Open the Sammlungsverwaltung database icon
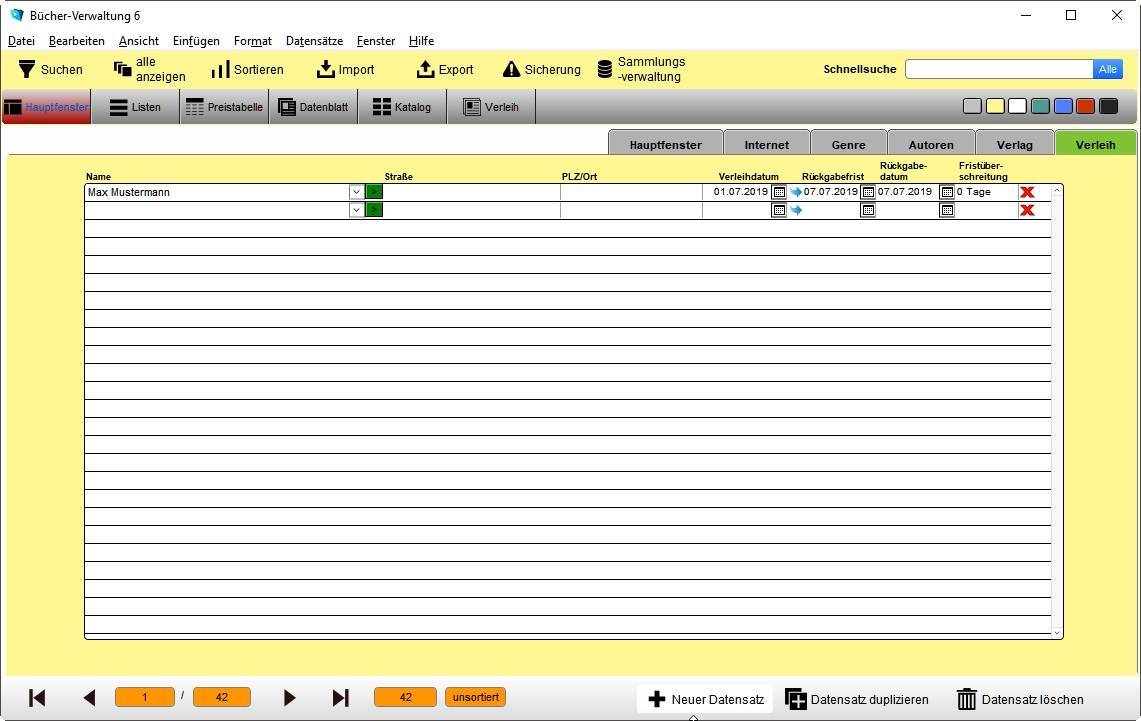This screenshot has height=721, width=1141. (x=605, y=69)
